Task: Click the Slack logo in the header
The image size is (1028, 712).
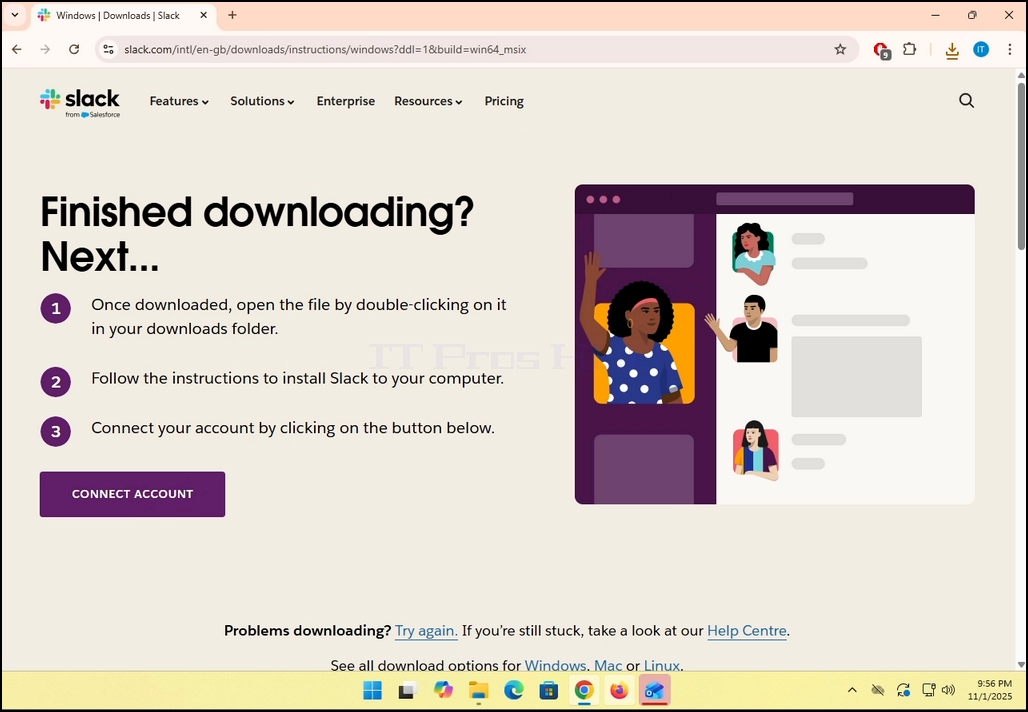Action: [79, 103]
